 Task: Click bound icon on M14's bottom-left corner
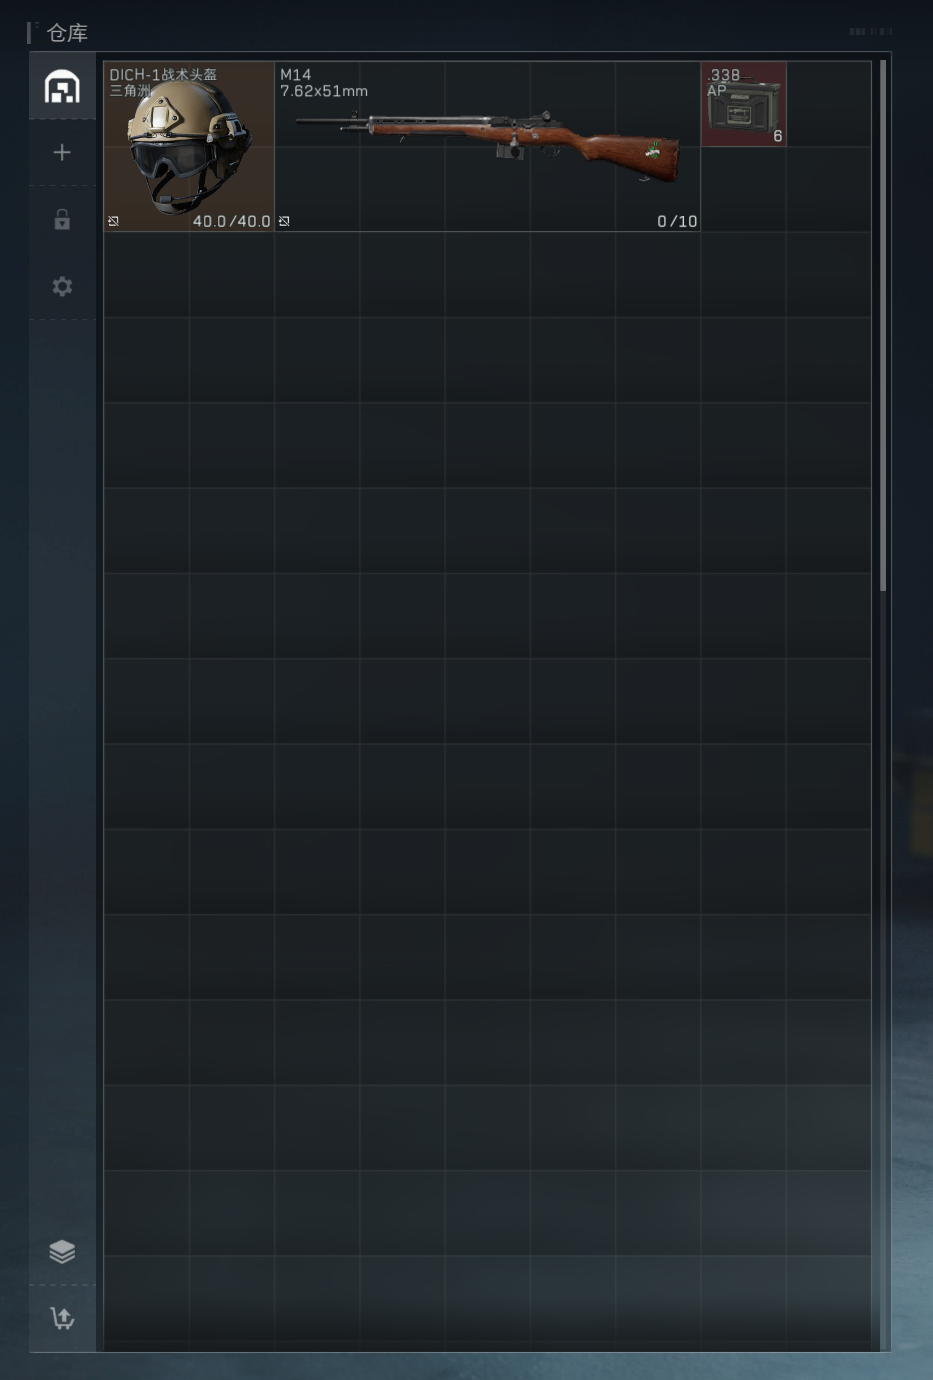click(284, 221)
